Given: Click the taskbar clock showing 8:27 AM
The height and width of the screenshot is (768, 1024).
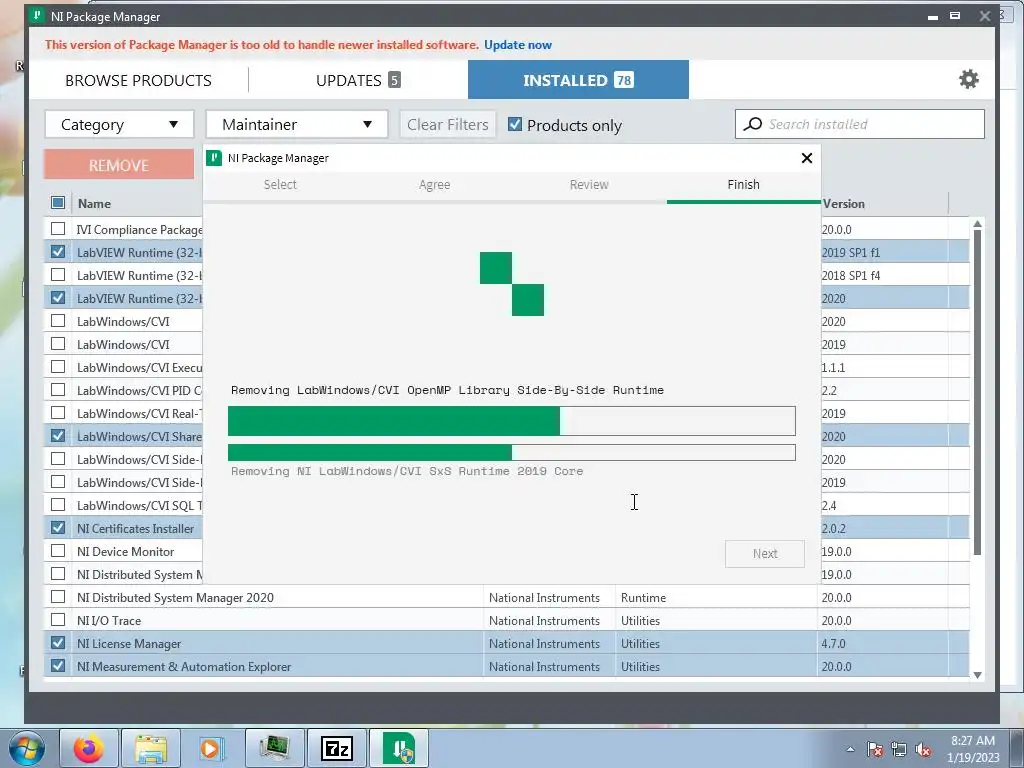Looking at the screenshot, I should click(972, 748).
